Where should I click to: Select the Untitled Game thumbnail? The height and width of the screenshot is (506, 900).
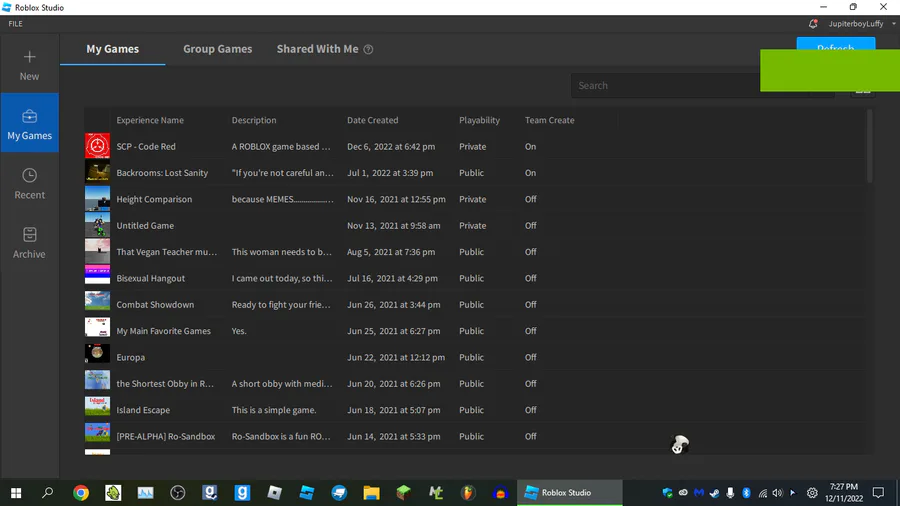click(x=97, y=225)
